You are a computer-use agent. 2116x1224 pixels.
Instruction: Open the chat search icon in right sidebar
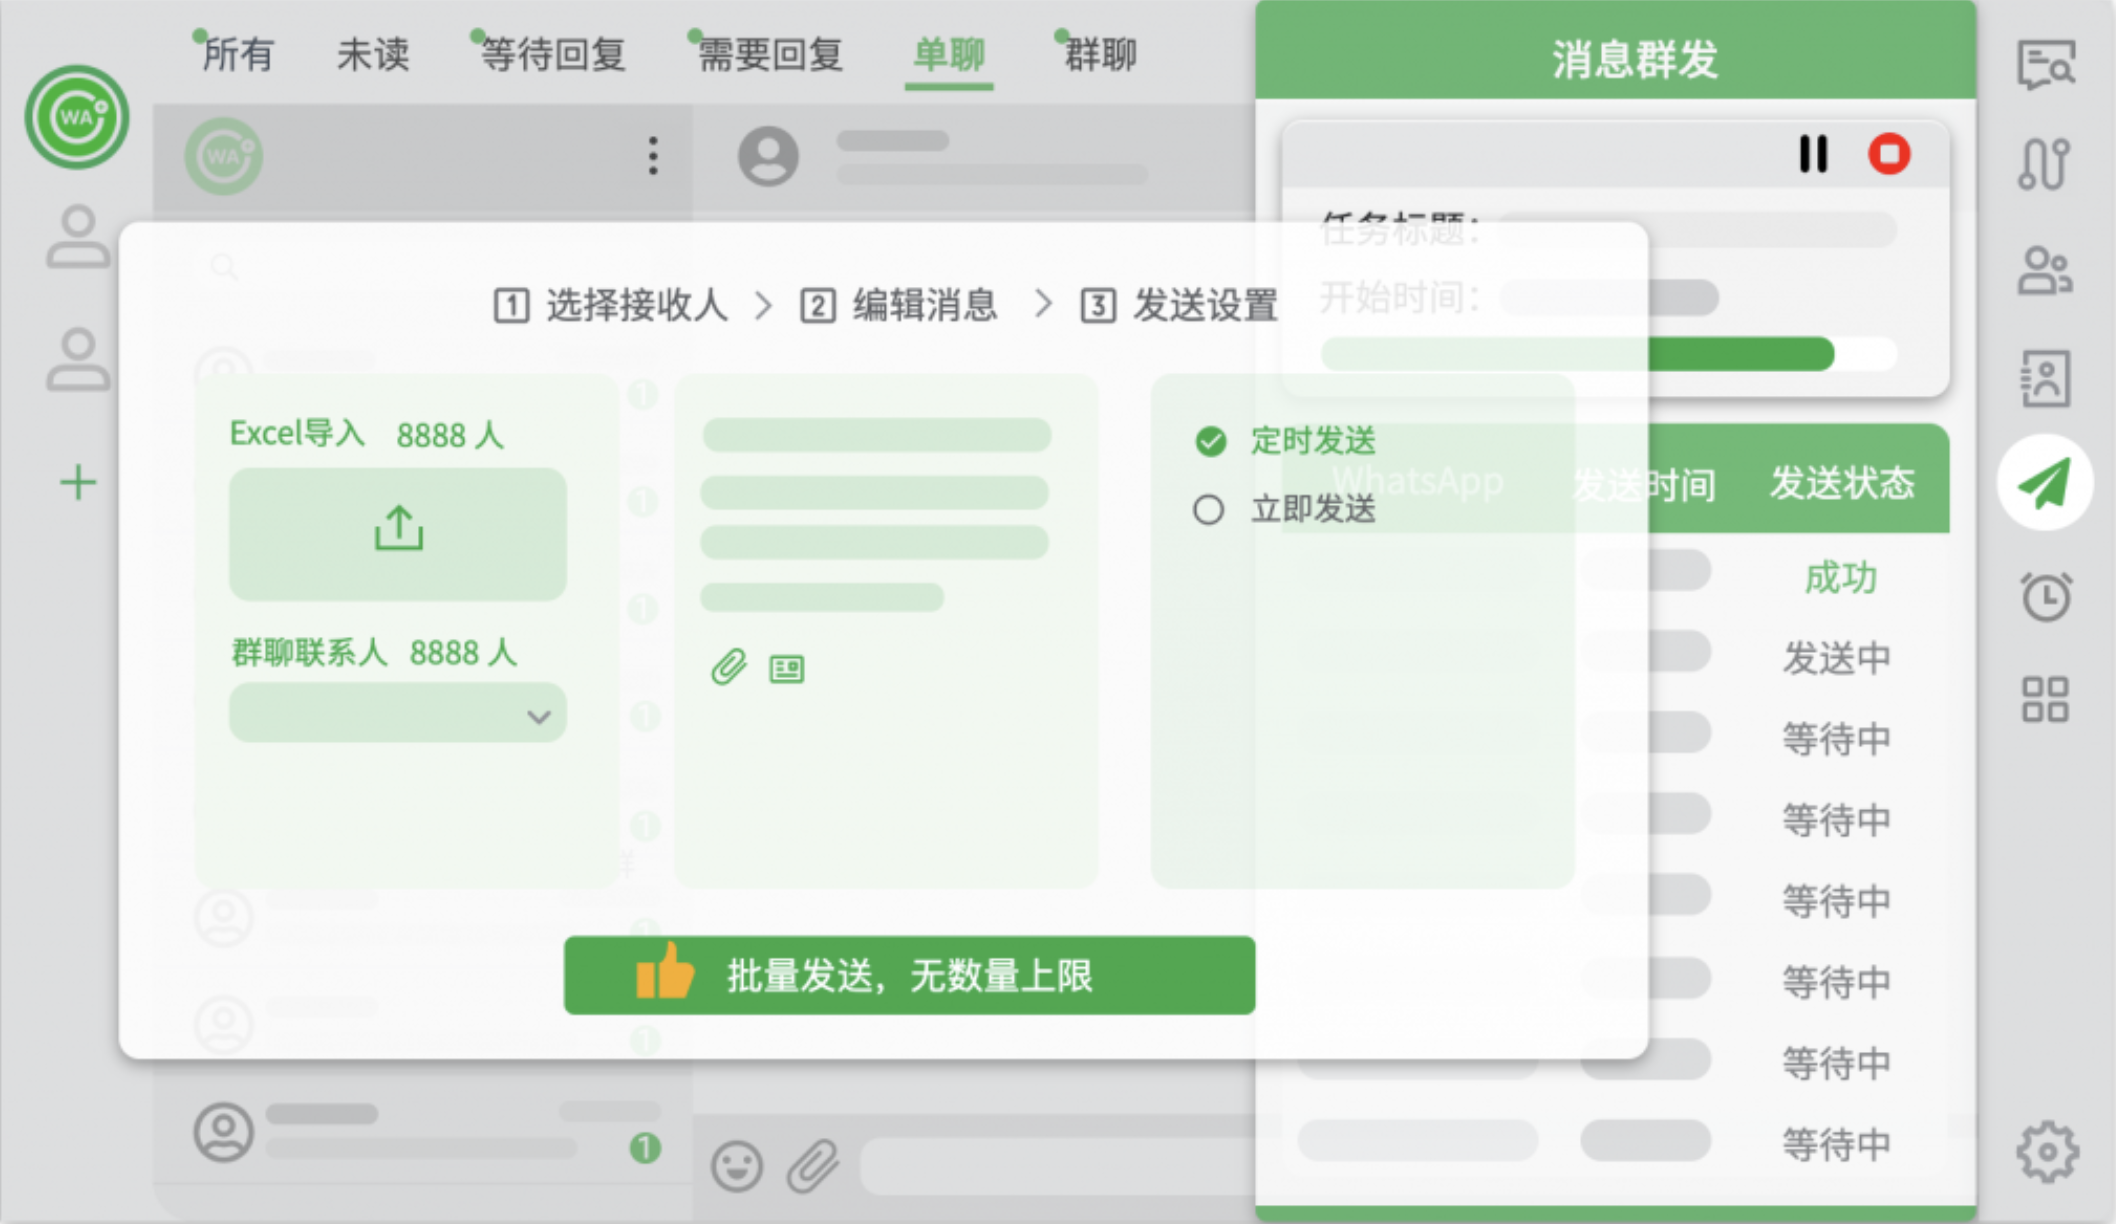[2045, 65]
